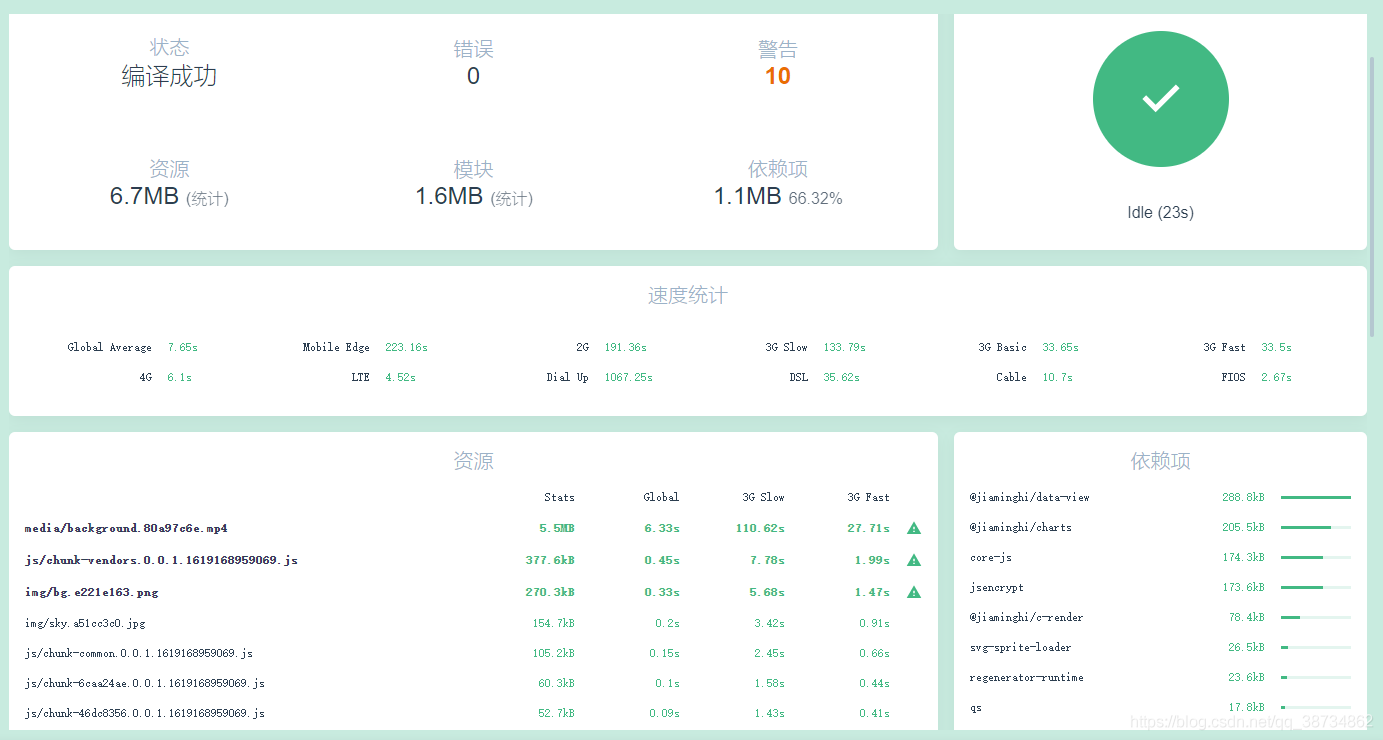Screen dimensions: 1383x740
Task: Click the Dial Up 1067.25s speed entry
Action: [x=624, y=377]
